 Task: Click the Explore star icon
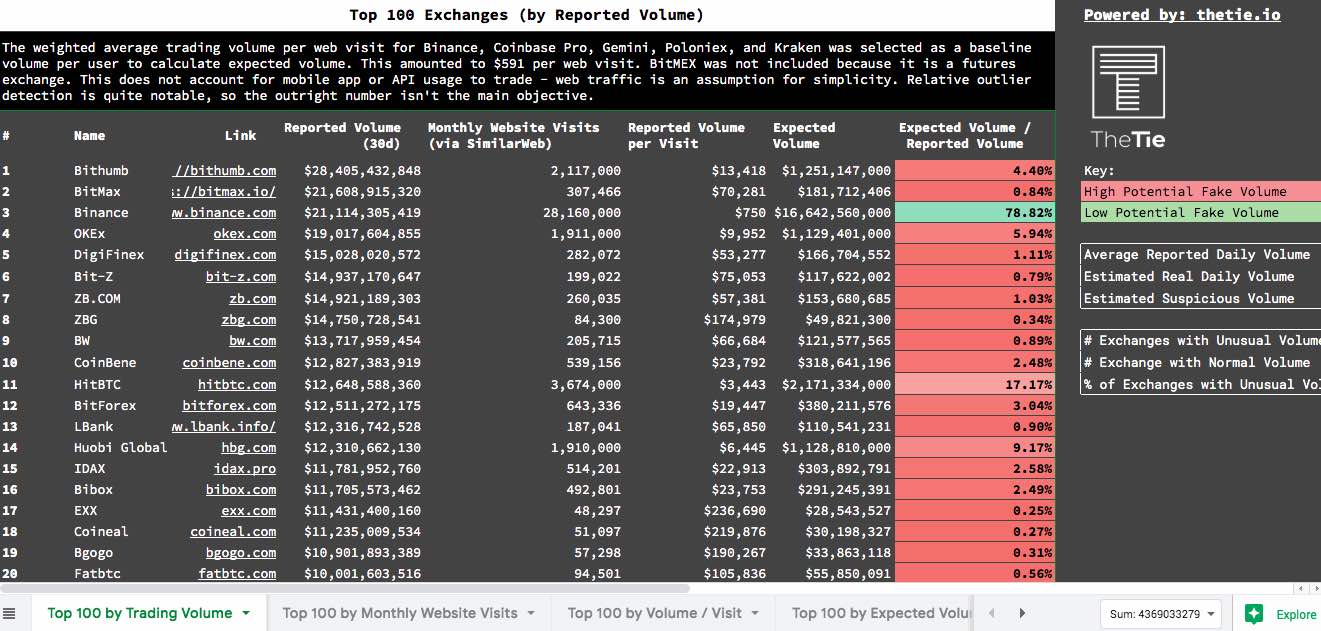click(1254, 614)
